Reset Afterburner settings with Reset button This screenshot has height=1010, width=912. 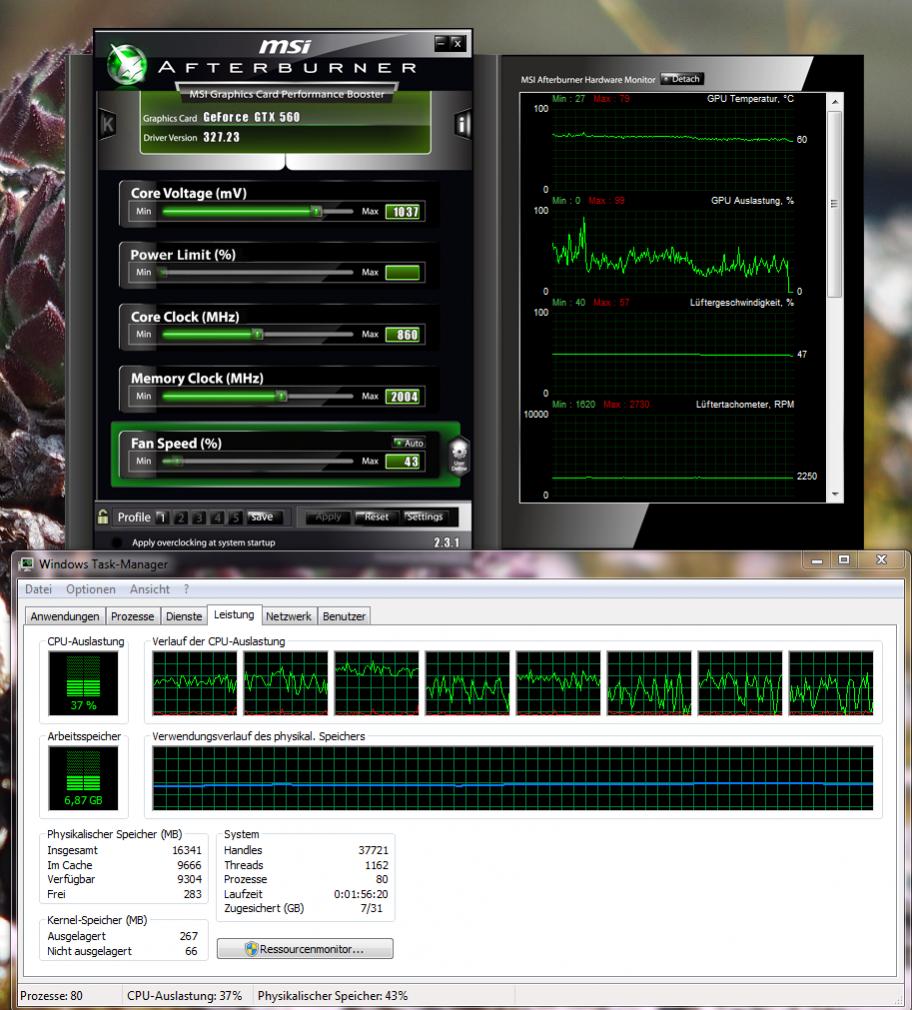point(375,517)
